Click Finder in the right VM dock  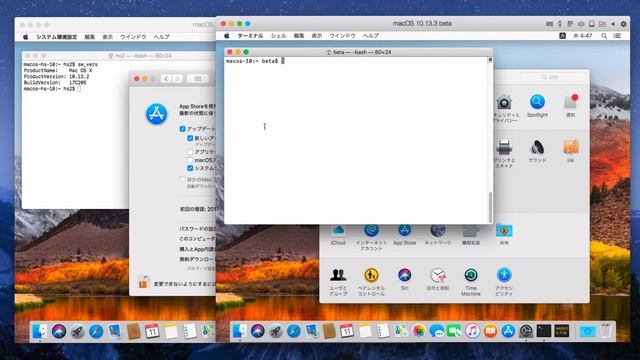(240, 331)
